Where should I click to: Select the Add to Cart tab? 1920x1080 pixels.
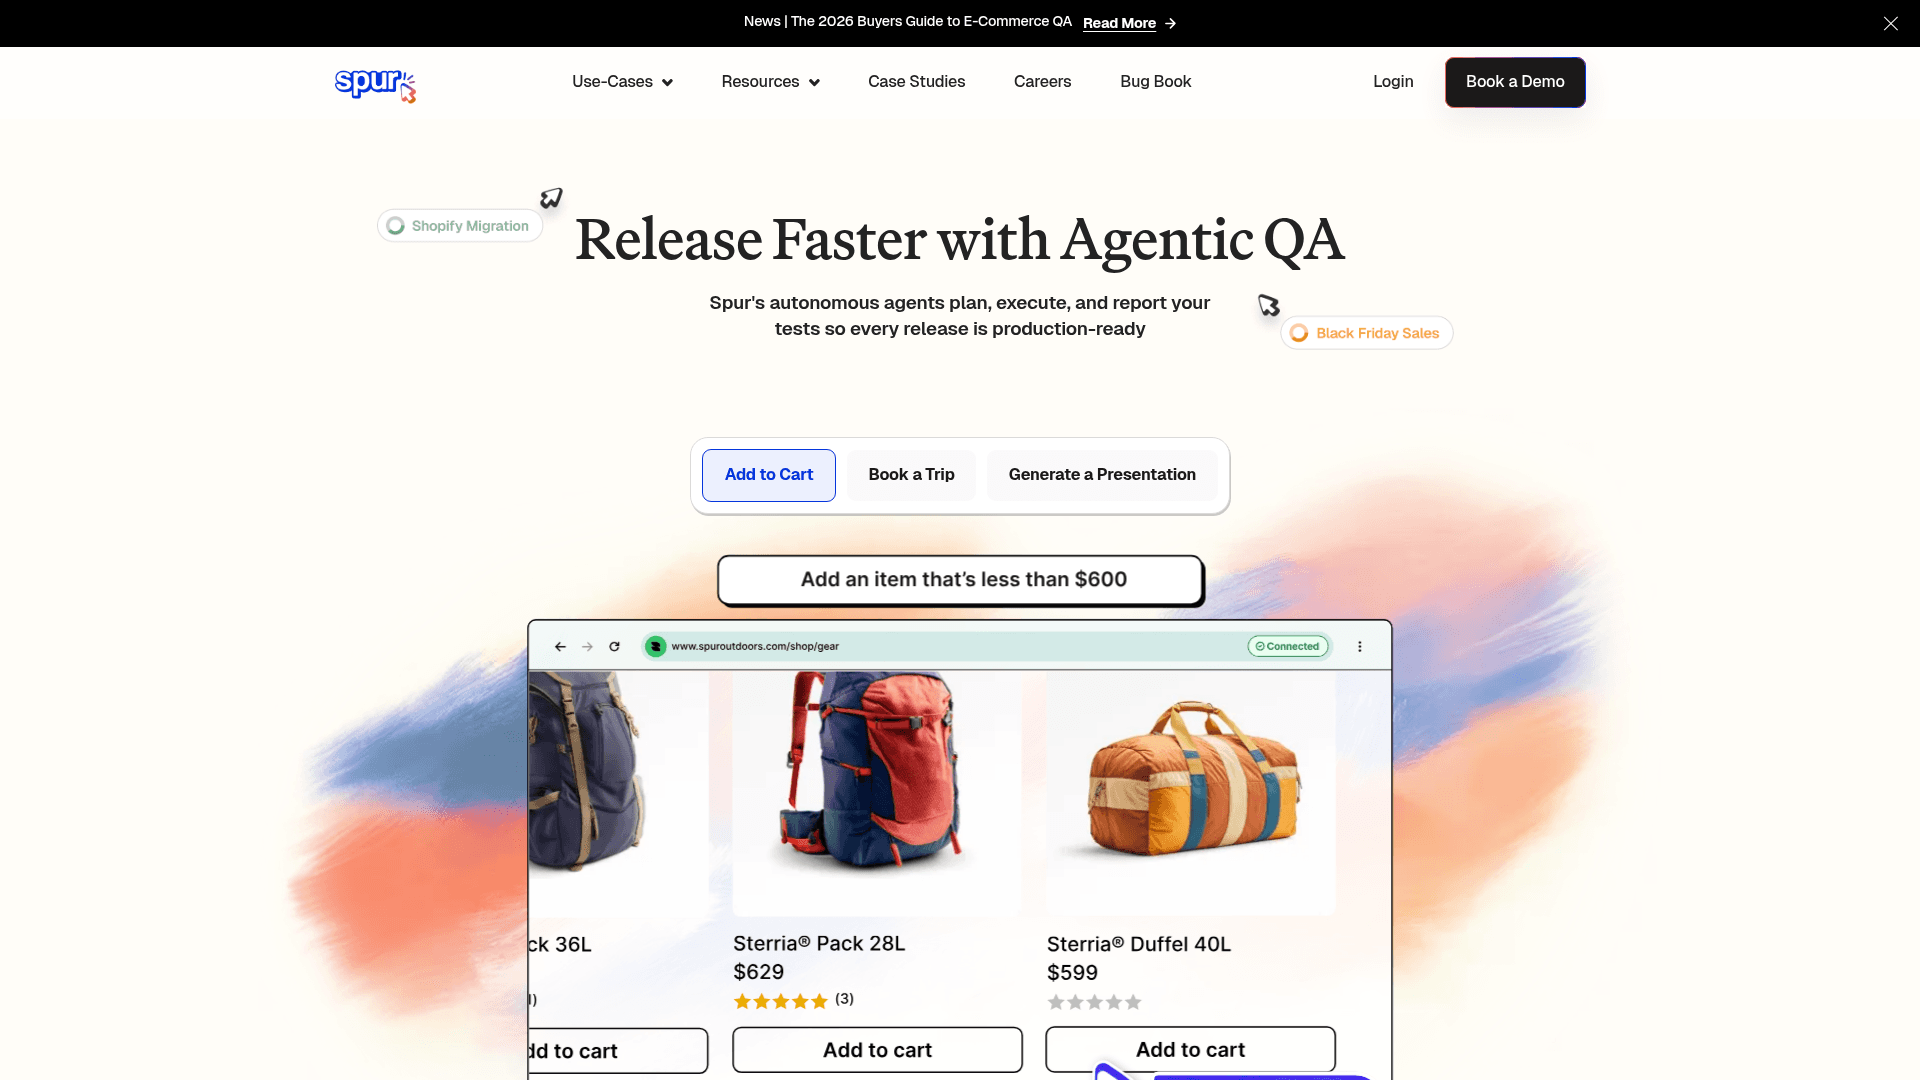[768, 475]
